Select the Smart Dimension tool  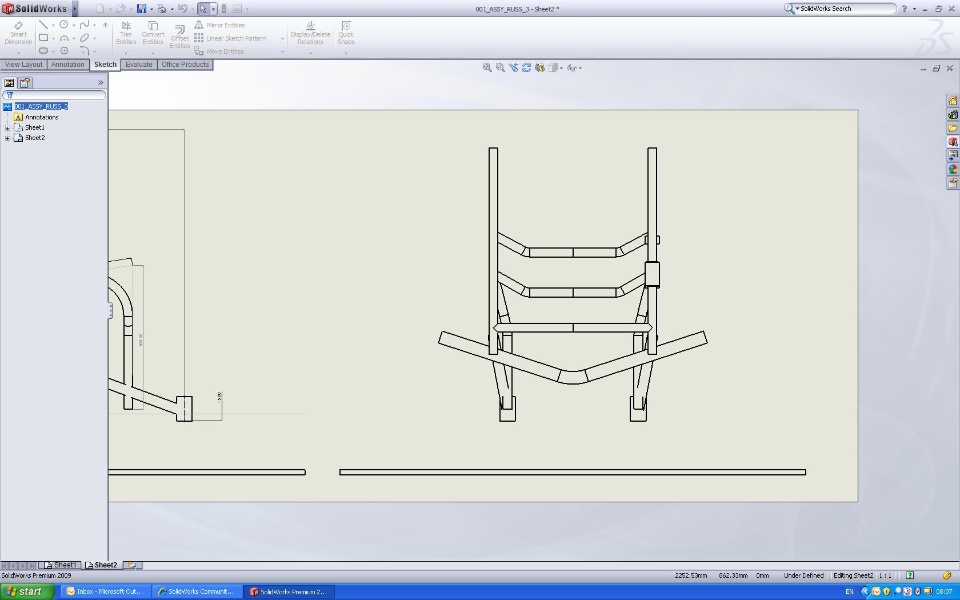click(18, 33)
